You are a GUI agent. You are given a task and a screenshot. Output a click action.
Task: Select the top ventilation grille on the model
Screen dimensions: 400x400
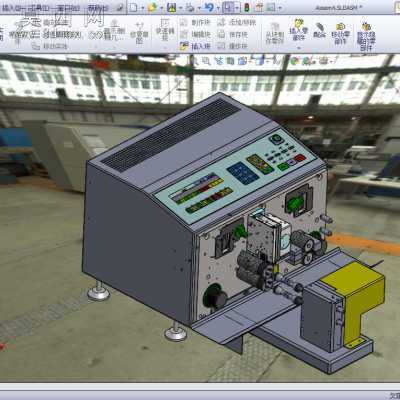[x=170, y=135]
